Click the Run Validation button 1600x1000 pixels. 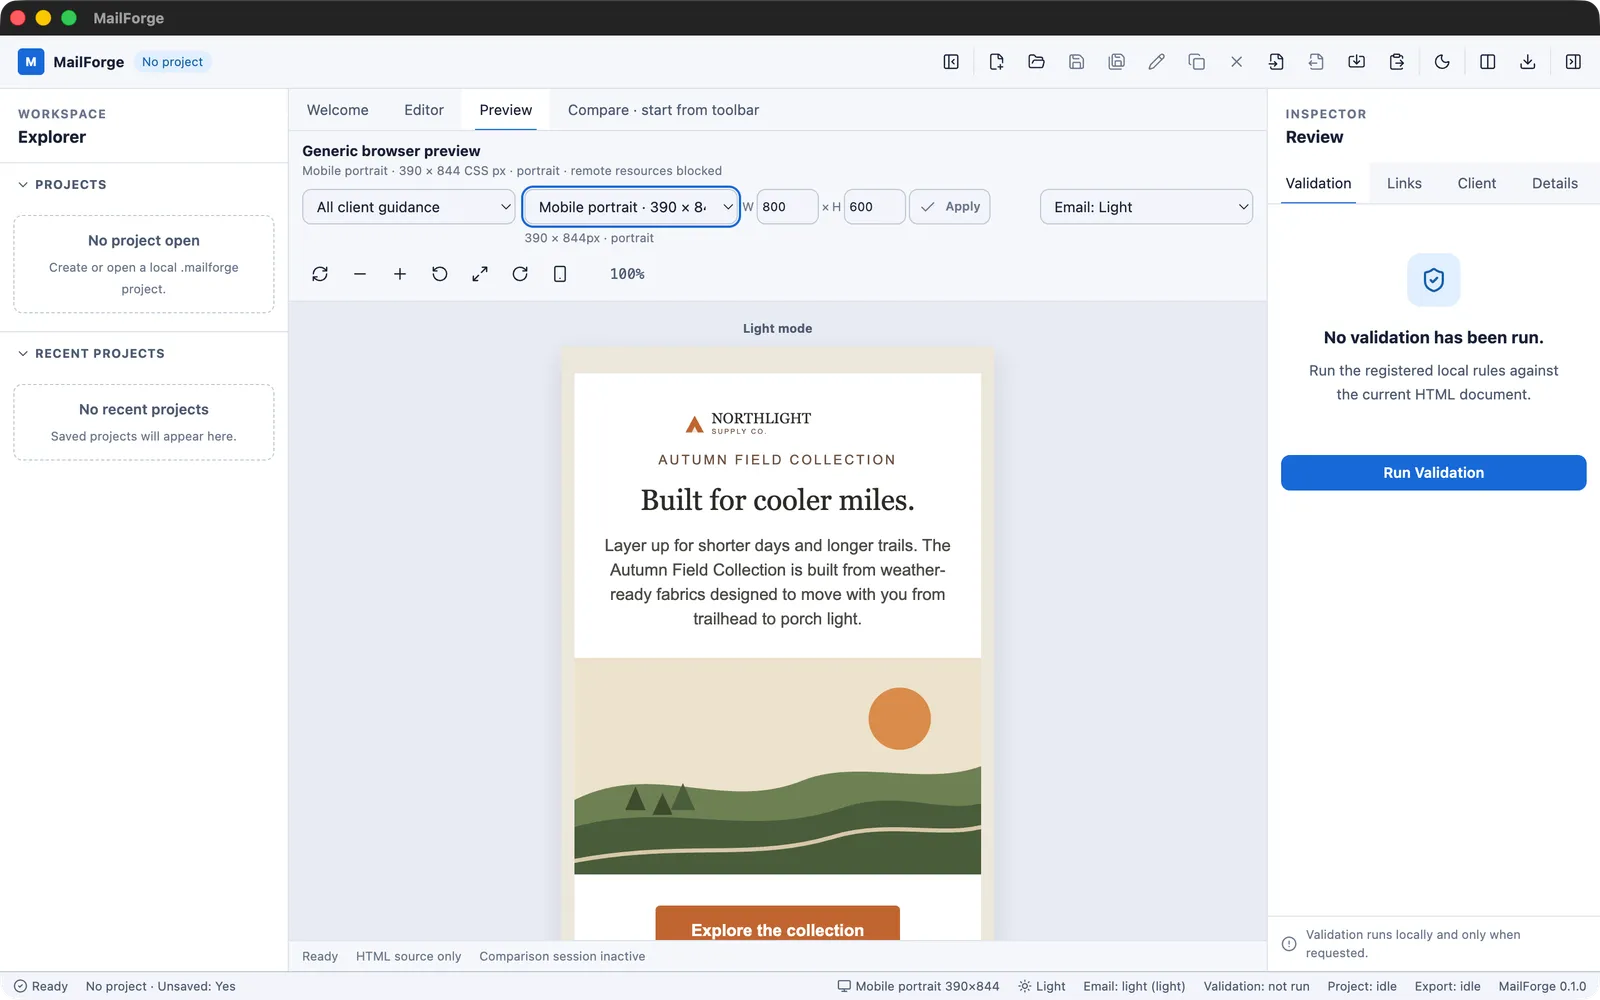tap(1433, 473)
